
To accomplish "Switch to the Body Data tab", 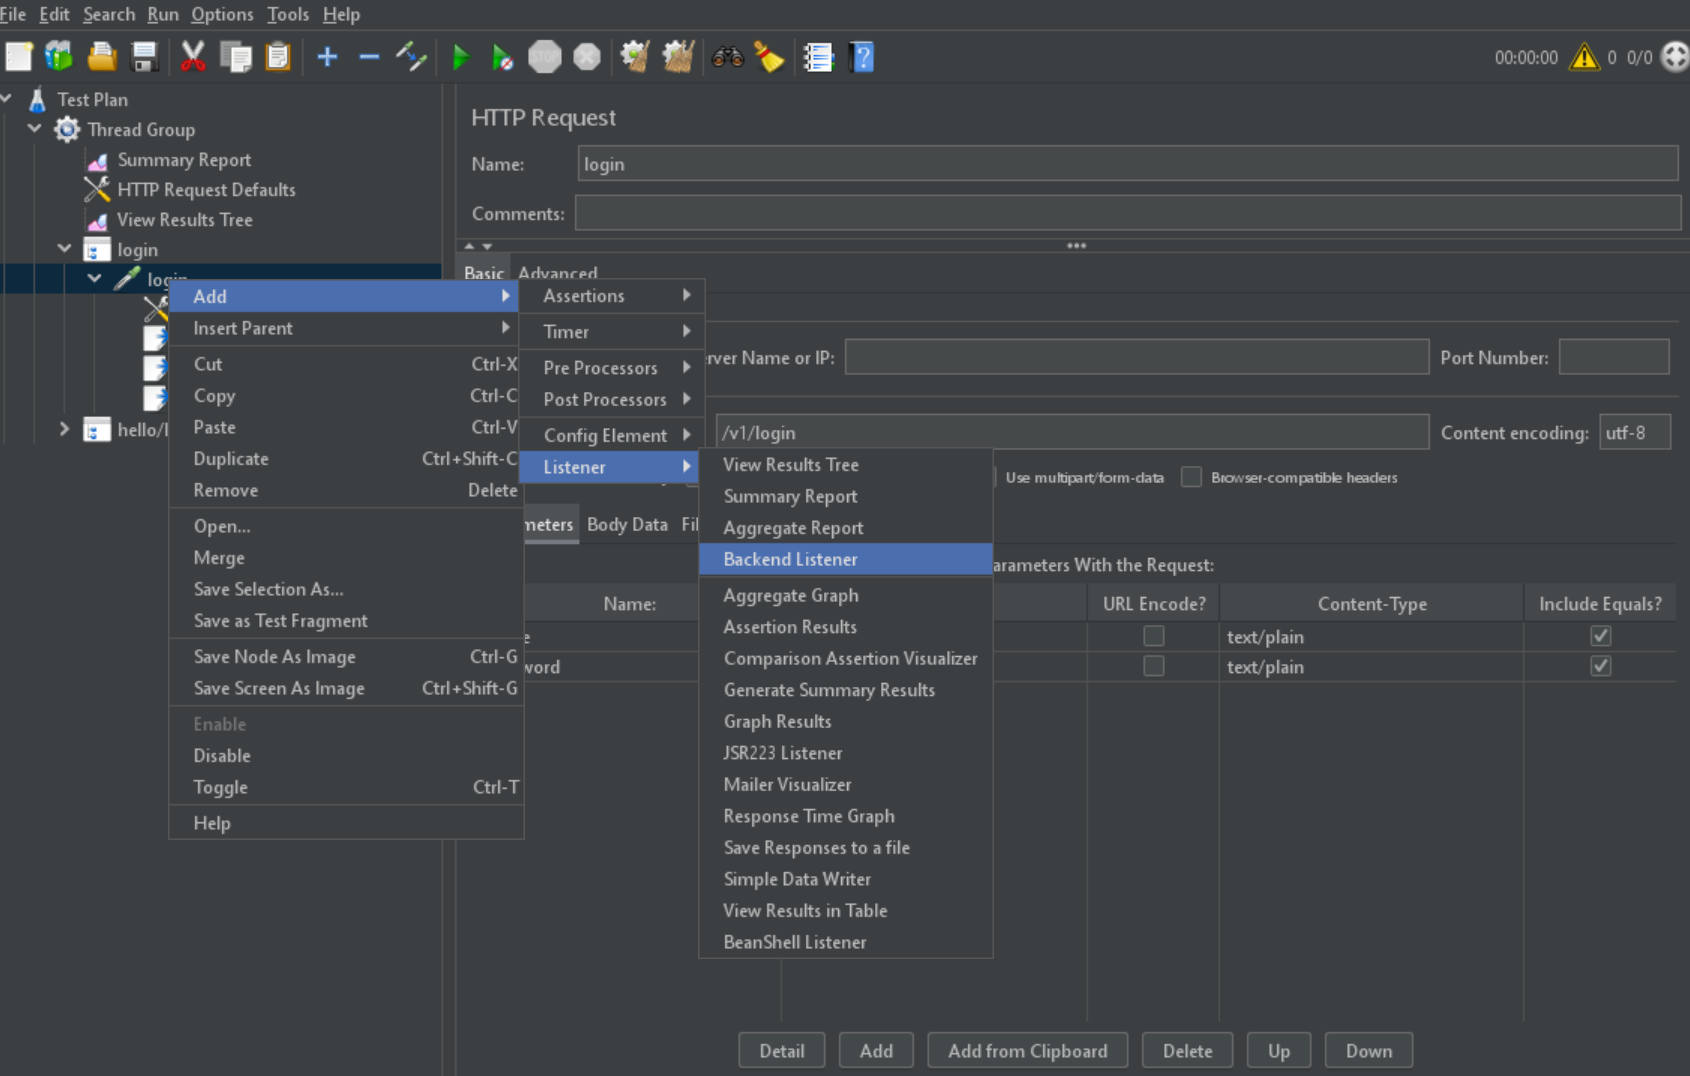I will tap(627, 524).
